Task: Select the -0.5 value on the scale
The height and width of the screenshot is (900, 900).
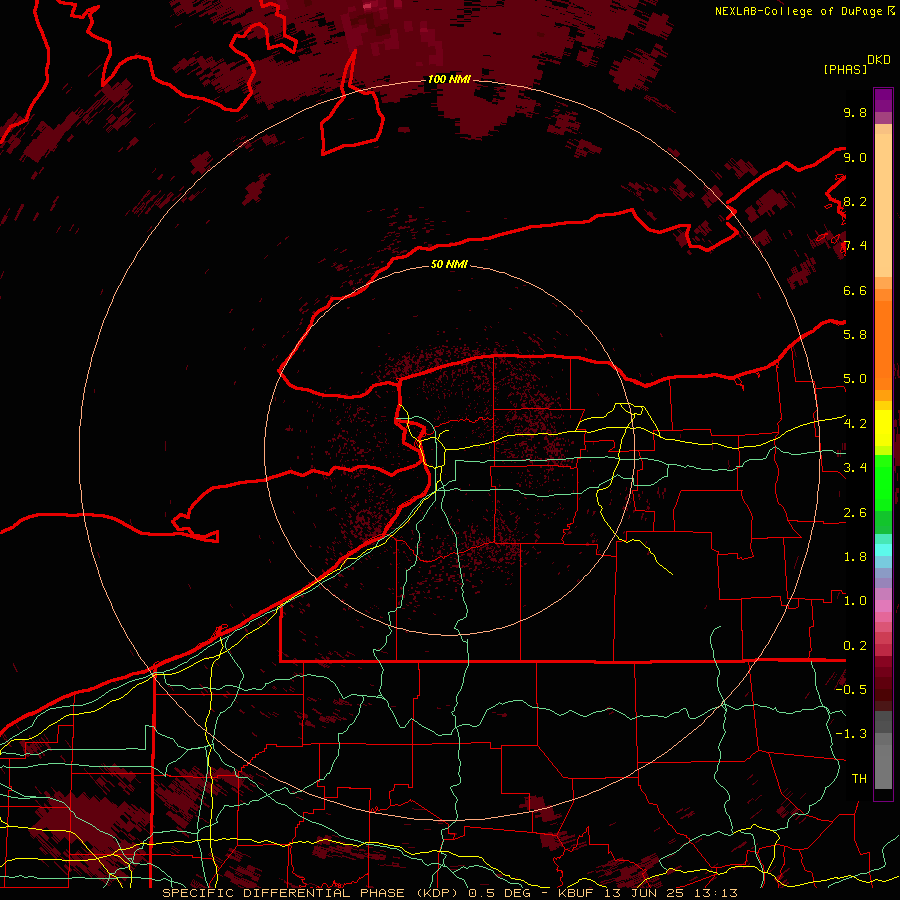Action: pos(851,690)
